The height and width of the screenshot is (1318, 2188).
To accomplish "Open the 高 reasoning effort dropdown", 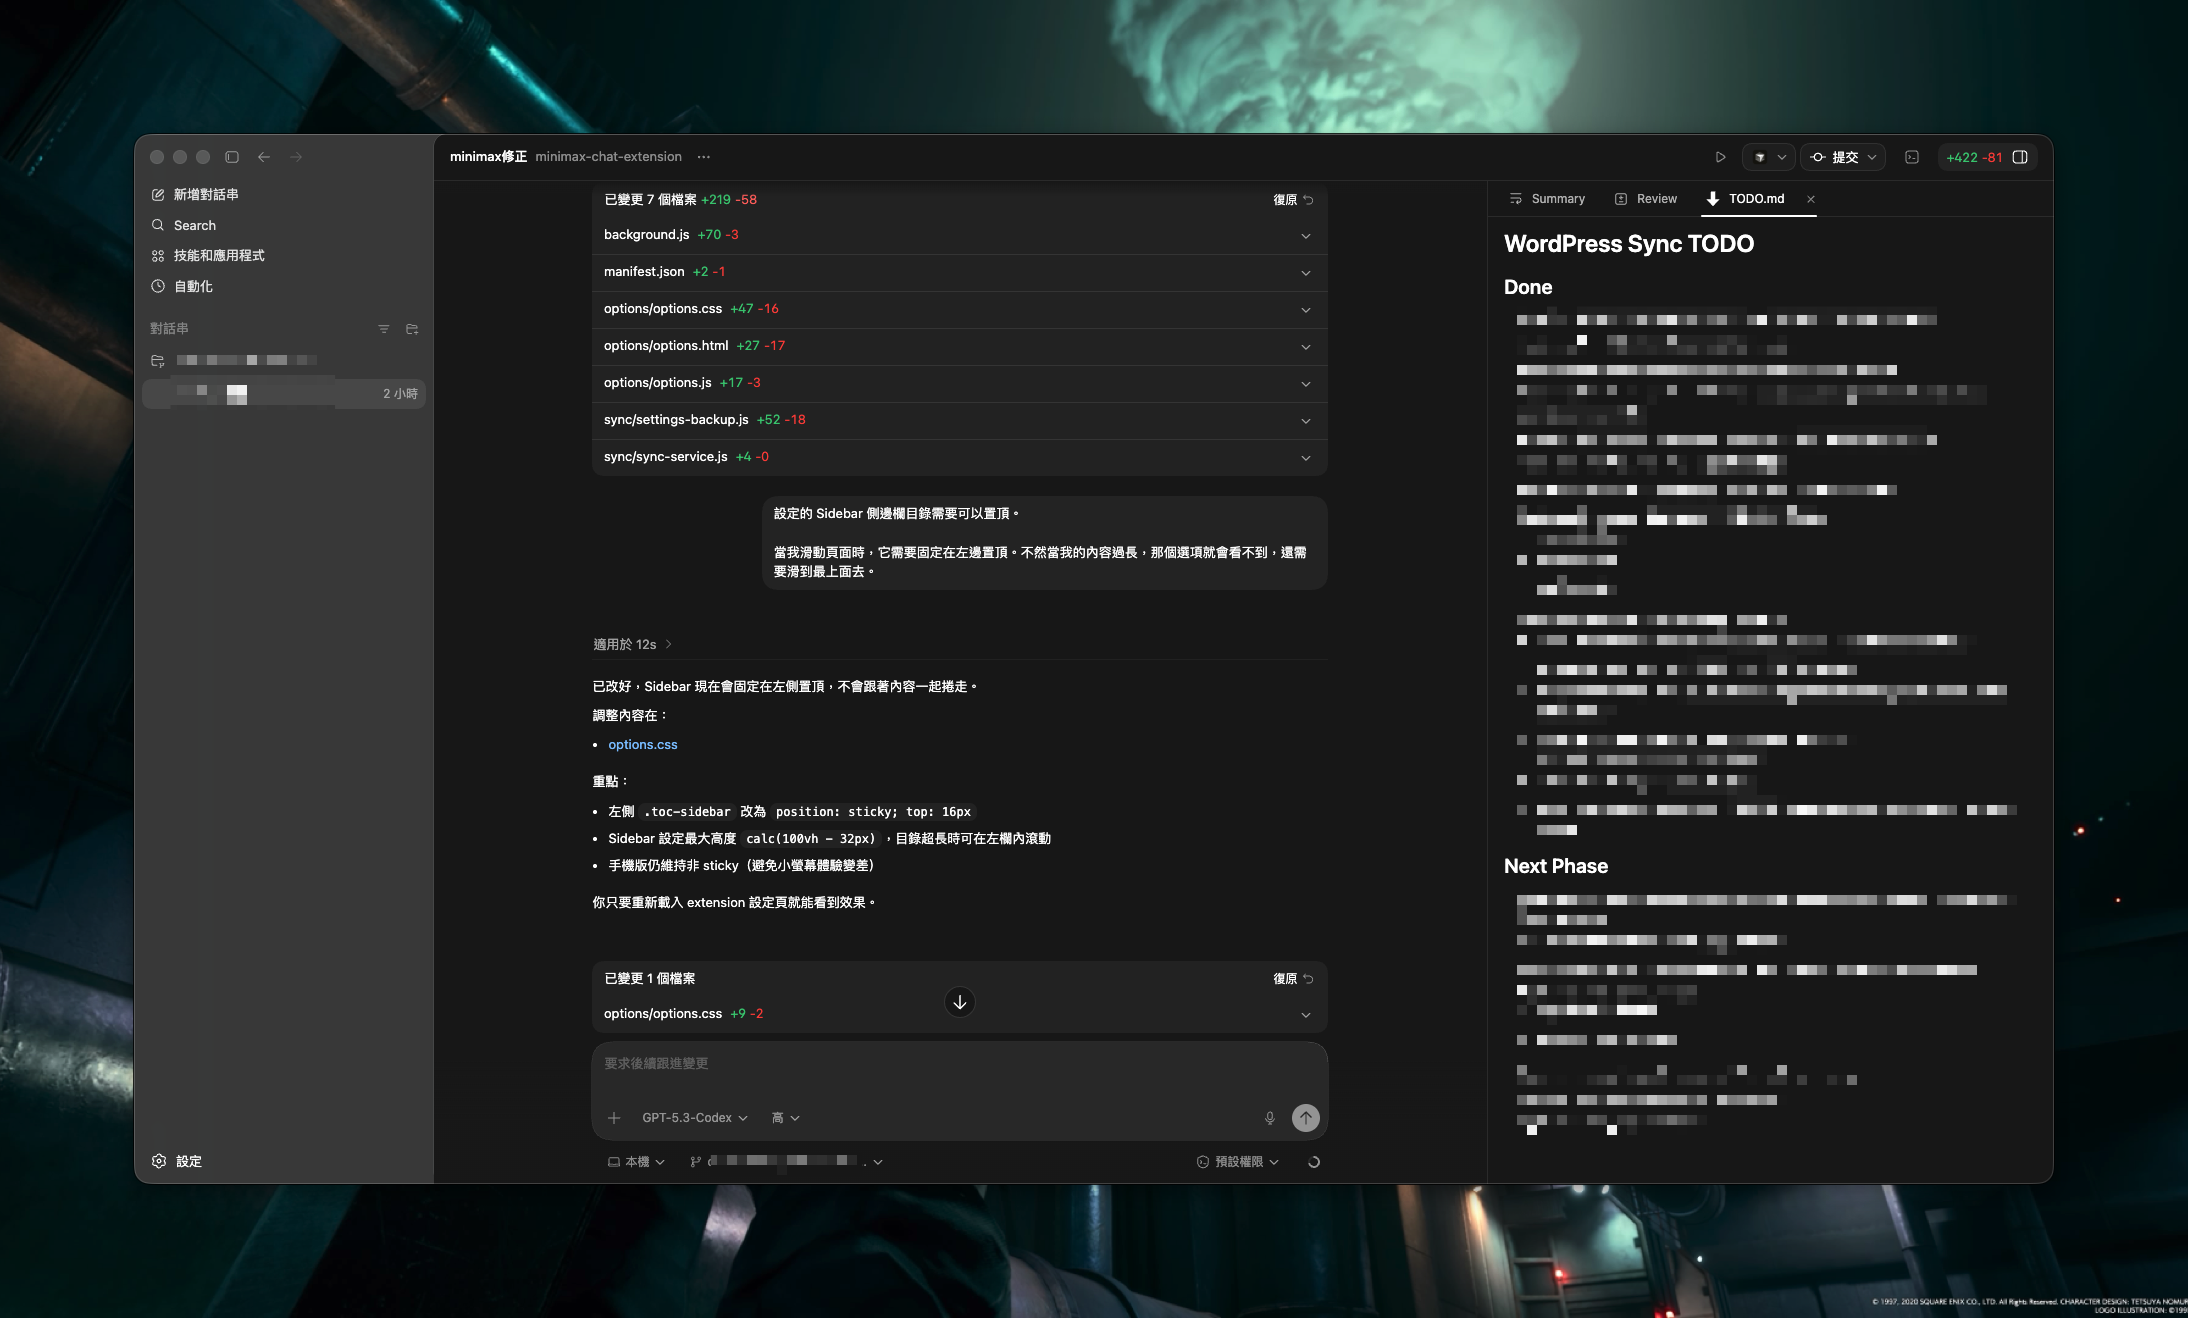I will (x=786, y=1118).
